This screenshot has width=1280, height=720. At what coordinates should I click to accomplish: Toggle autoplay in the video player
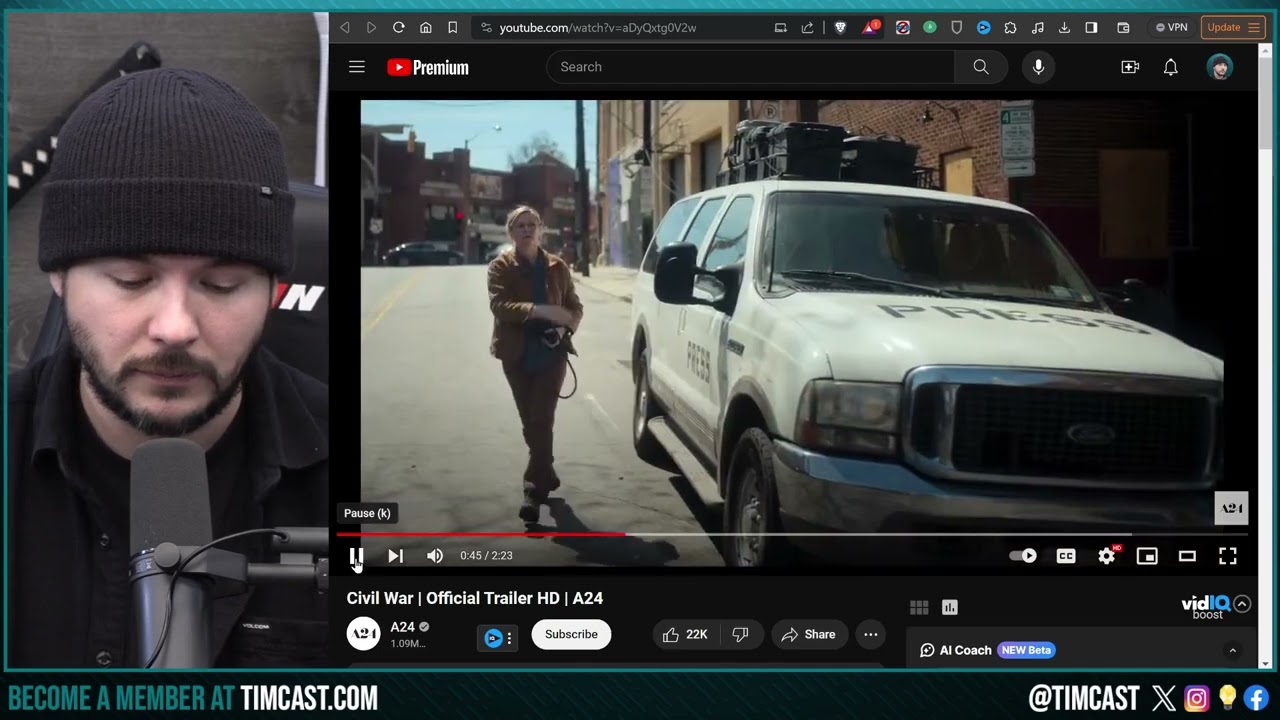[1022, 555]
